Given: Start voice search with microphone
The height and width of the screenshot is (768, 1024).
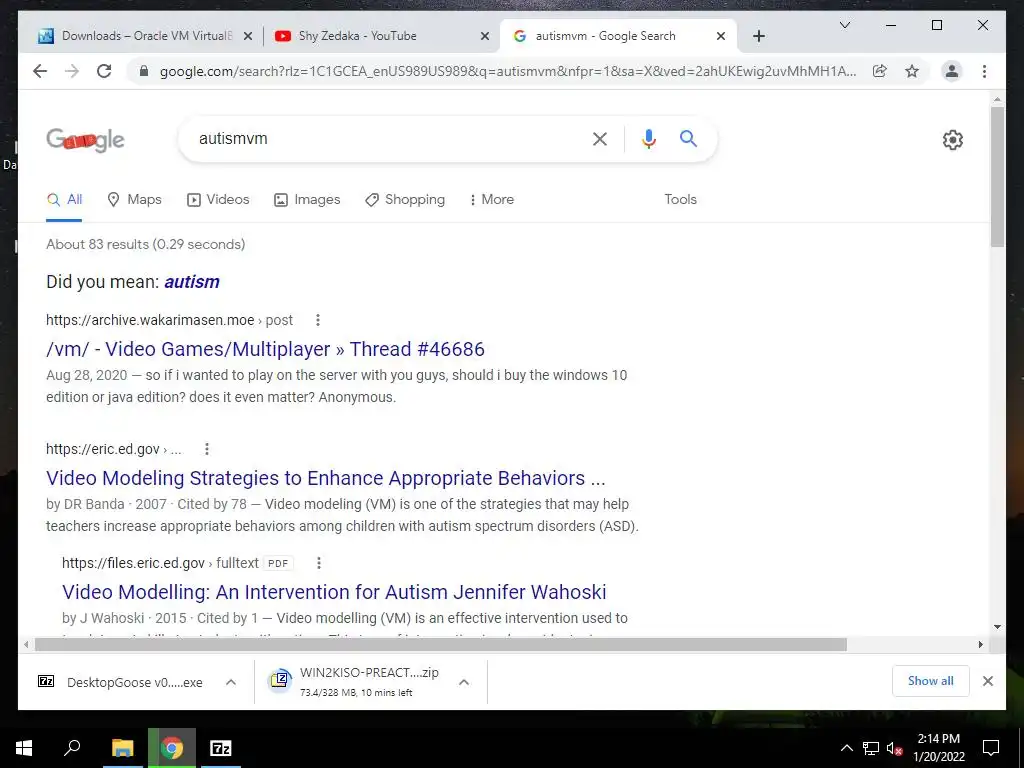Looking at the screenshot, I should coord(648,139).
